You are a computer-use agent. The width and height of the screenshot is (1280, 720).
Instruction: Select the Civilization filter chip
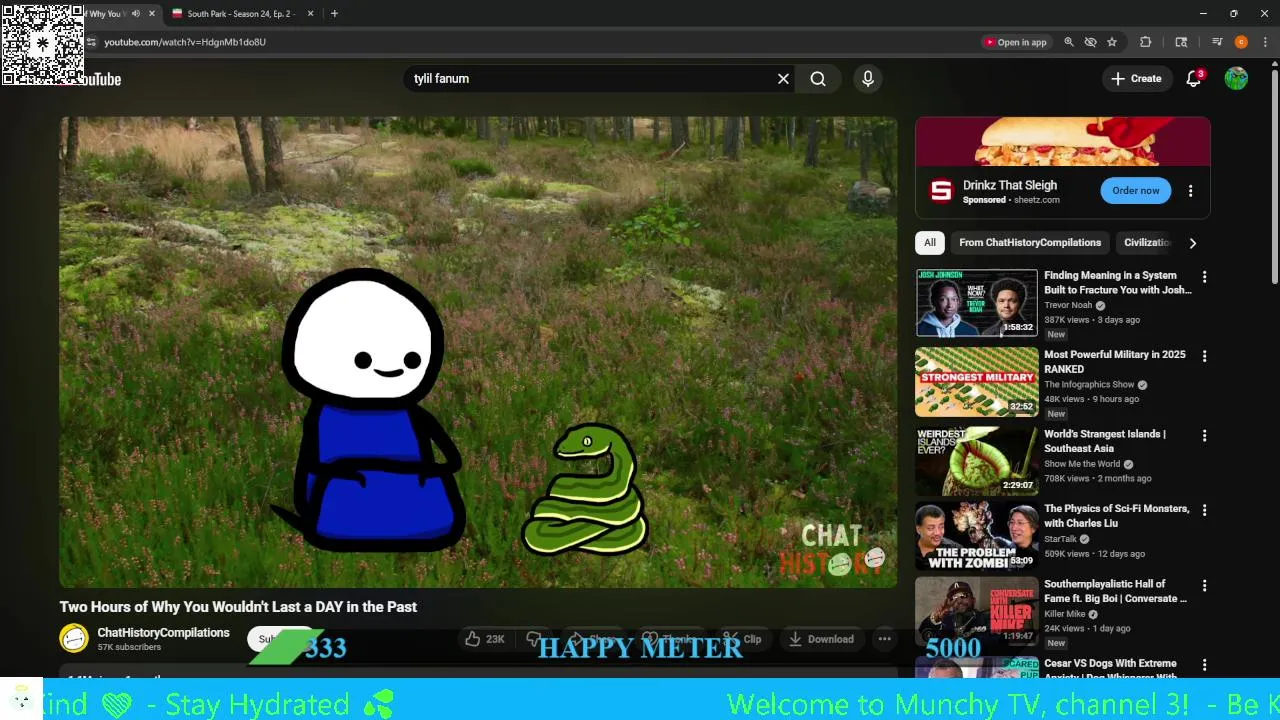tap(1146, 243)
